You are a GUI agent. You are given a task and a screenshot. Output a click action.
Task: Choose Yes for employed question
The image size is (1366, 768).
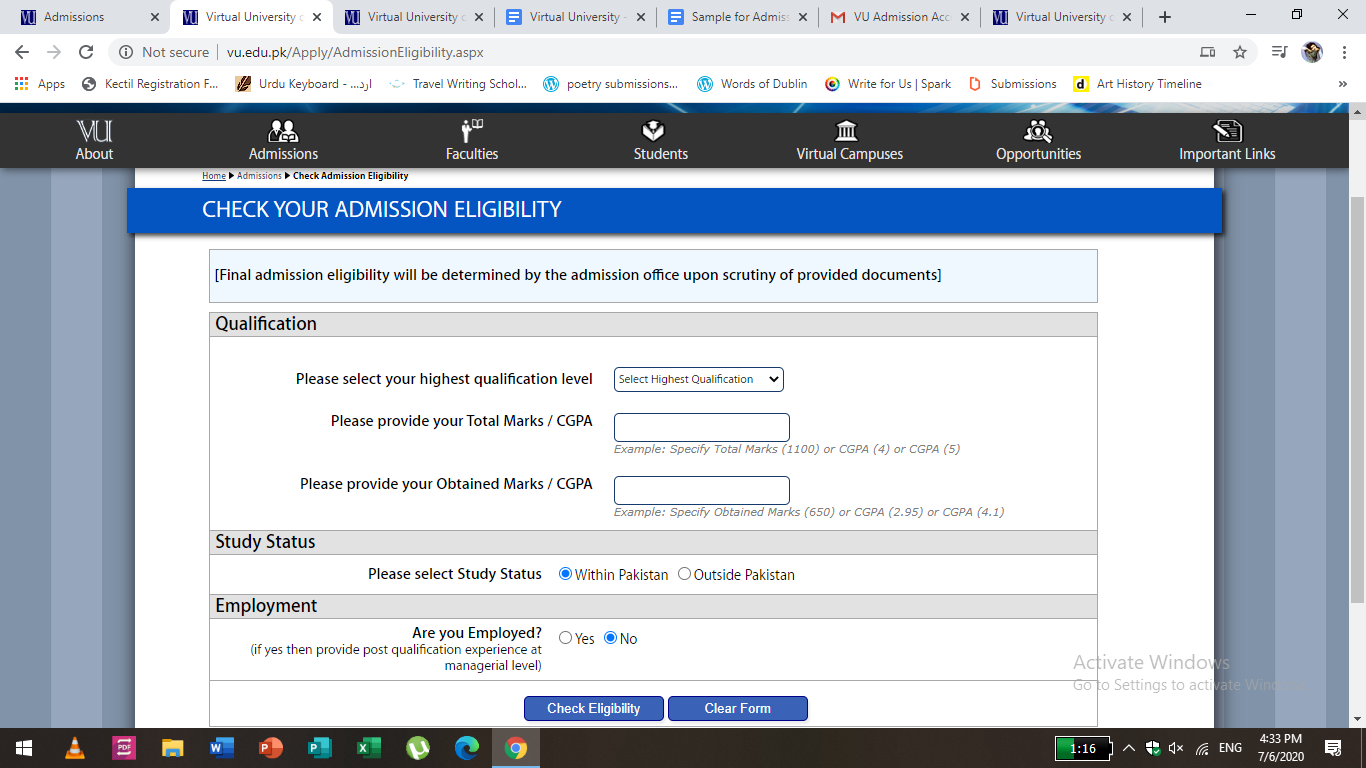coord(566,638)
